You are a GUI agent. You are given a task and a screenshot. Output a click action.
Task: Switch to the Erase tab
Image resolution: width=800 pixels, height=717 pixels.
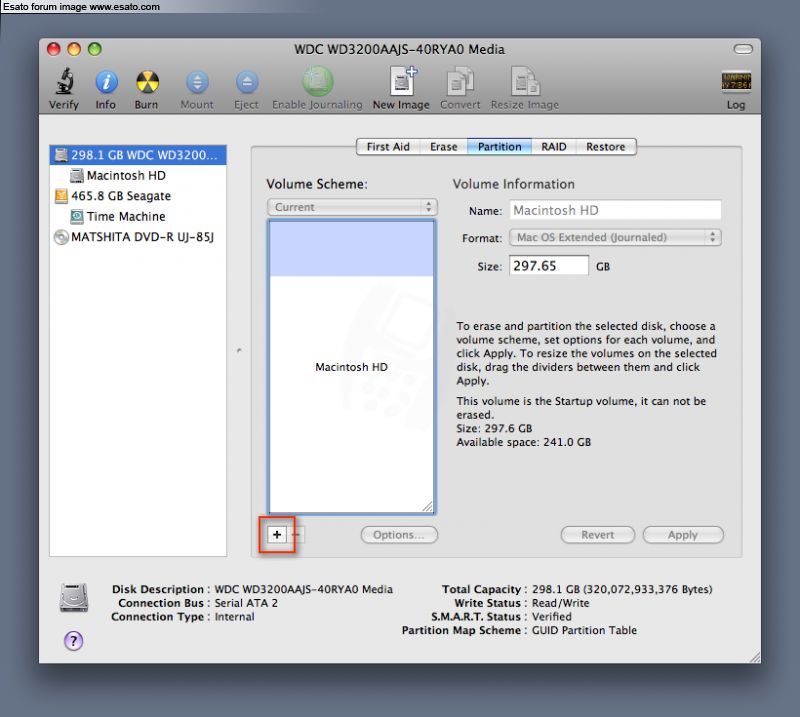[x=443, y=147]
